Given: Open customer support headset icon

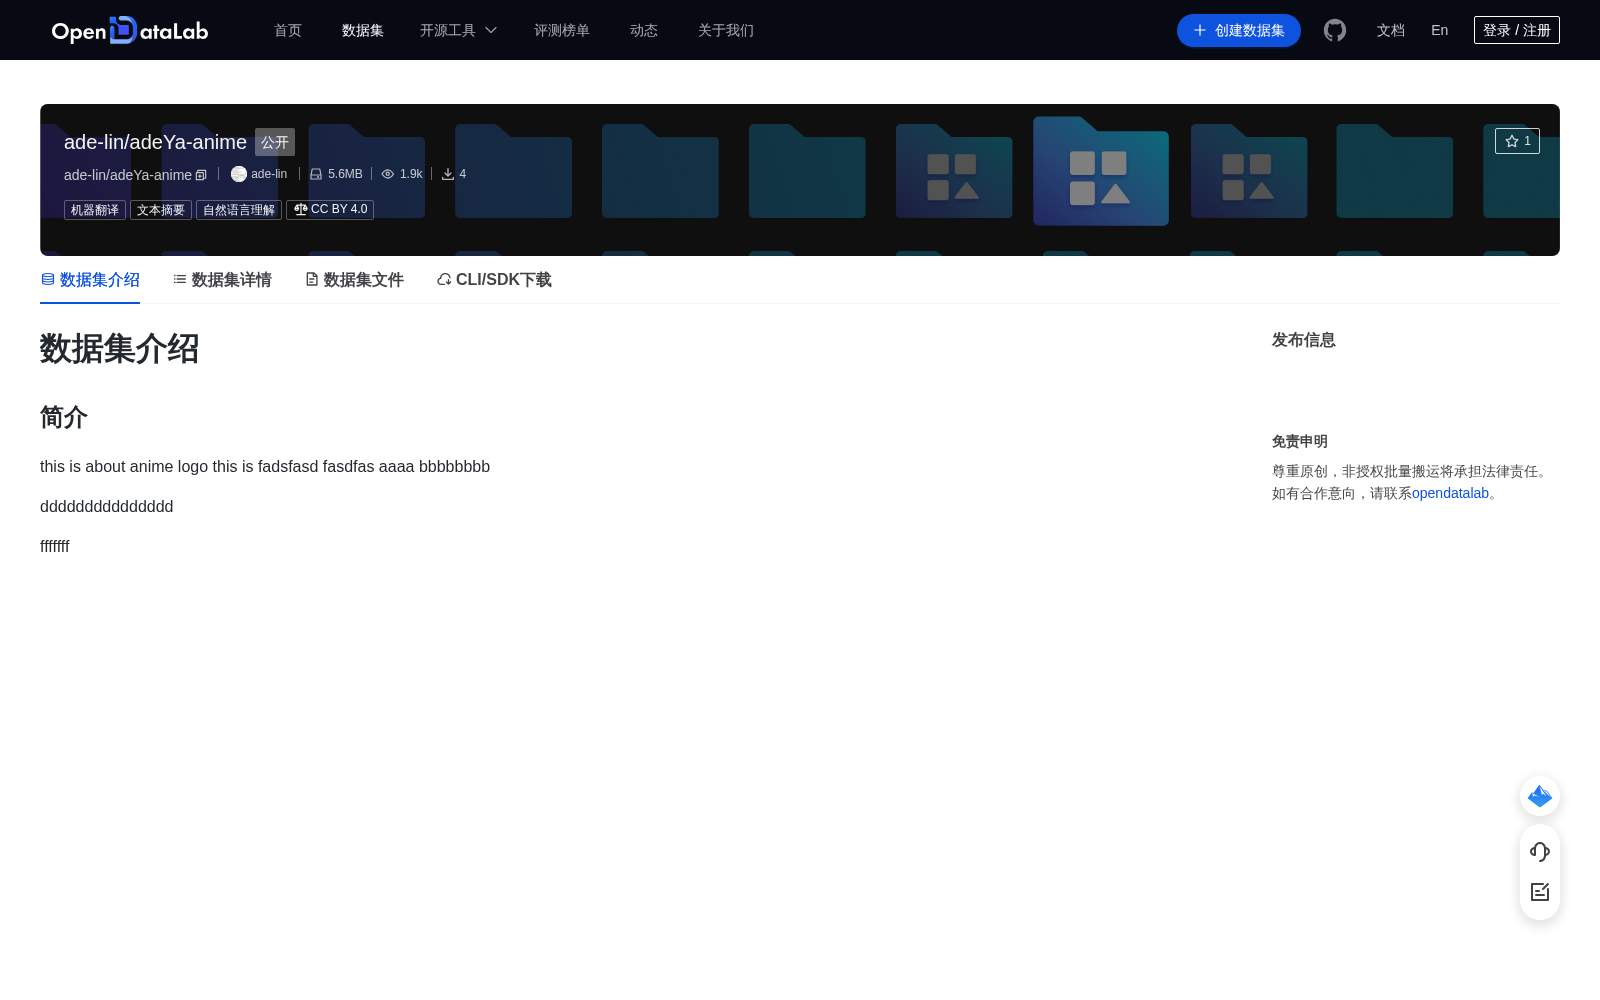Looking at the screenshot, I should 1540,852.
